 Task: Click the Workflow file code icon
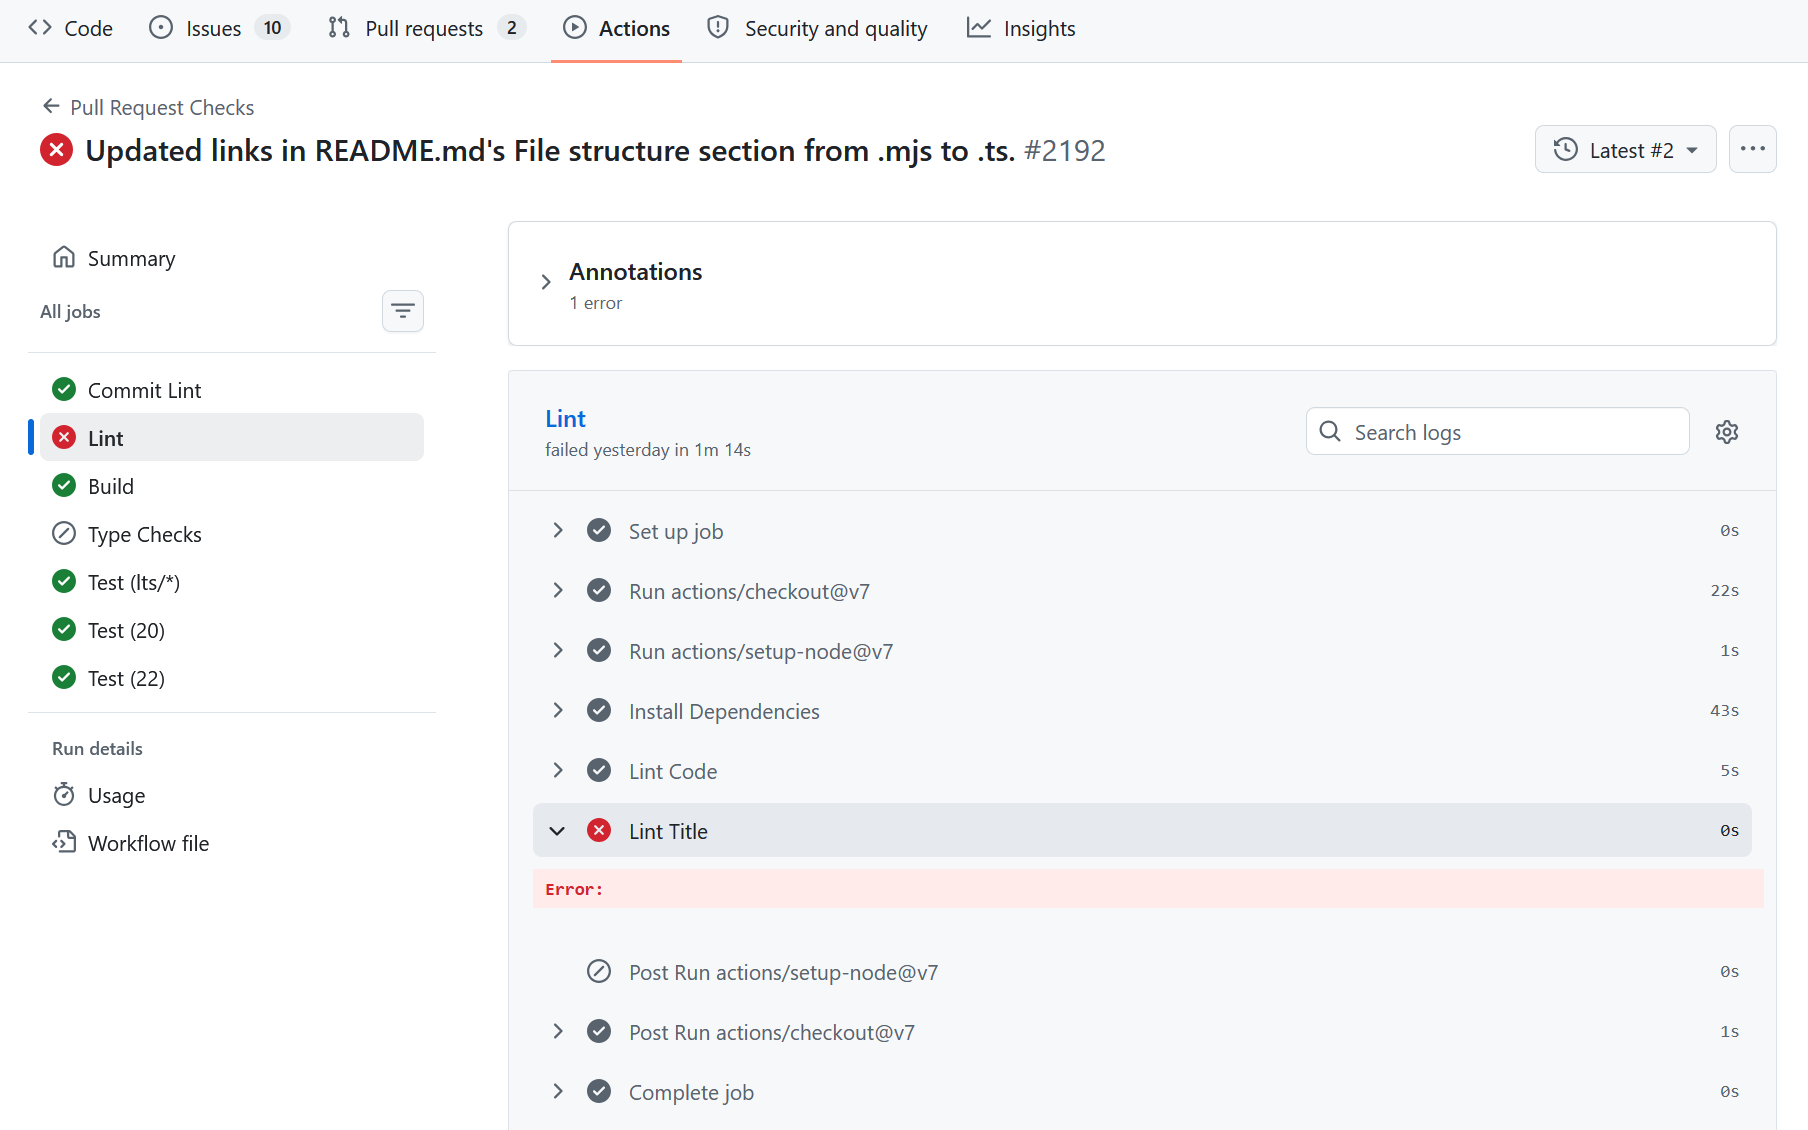click(x=64, y=842)
